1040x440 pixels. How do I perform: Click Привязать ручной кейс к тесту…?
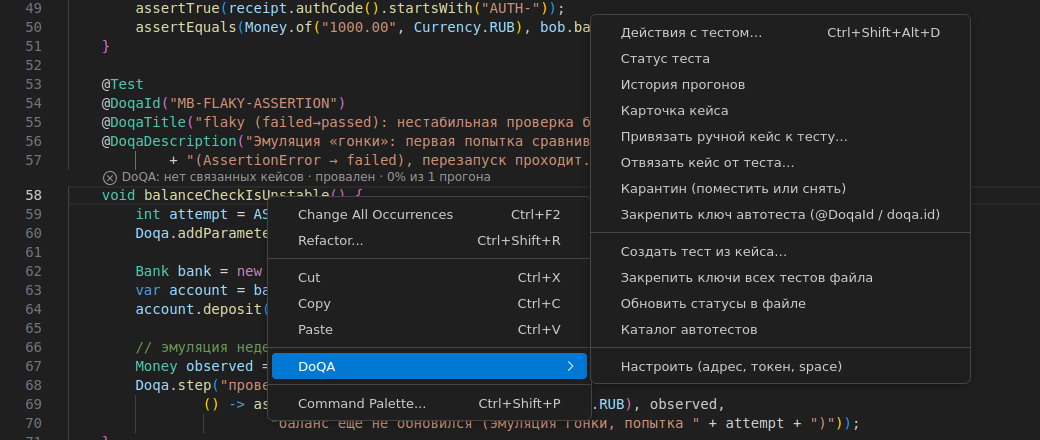click(x=780, y=137)
